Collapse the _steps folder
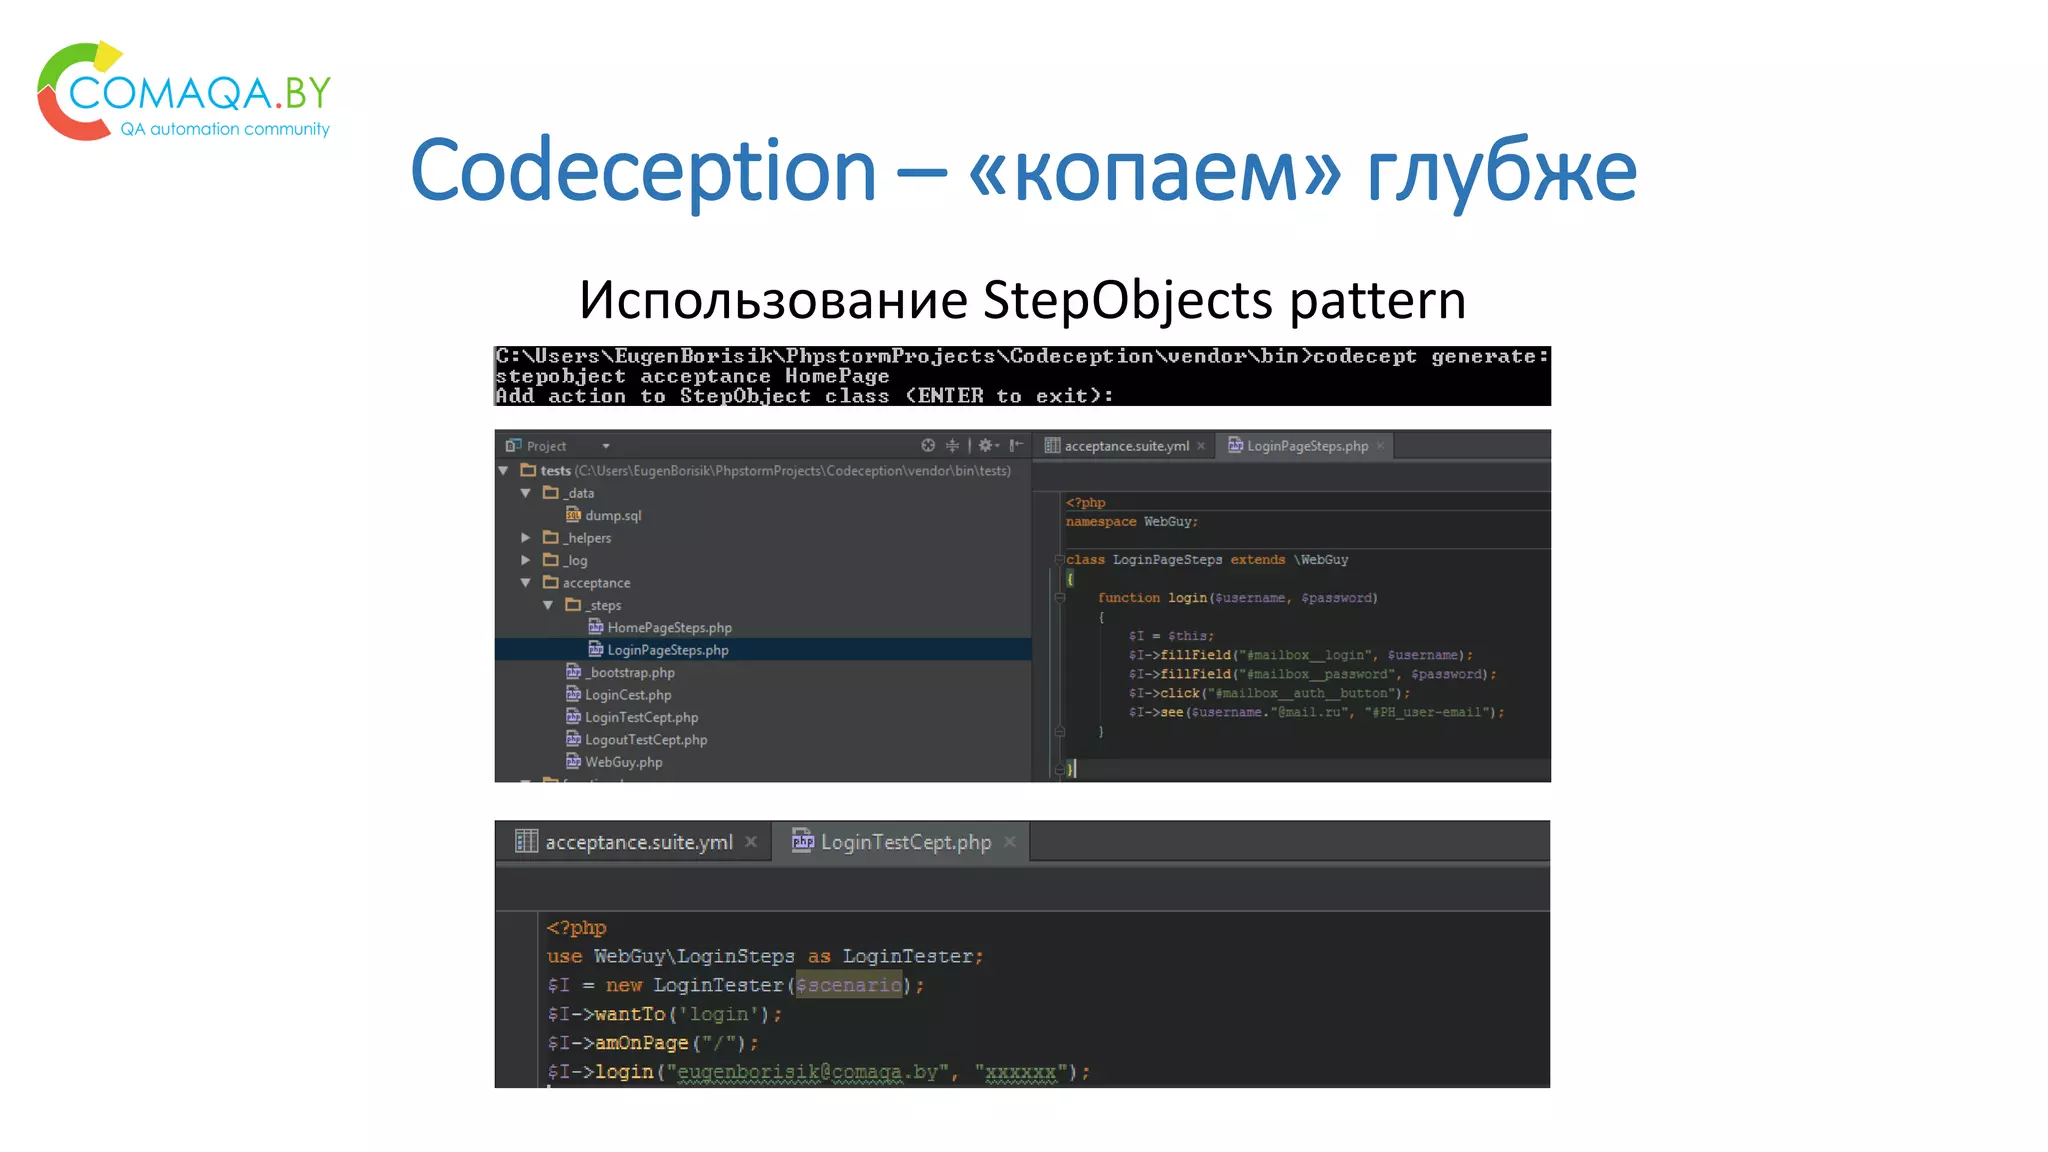The height and width of the screenshot is (1152, 2048). click(x=548, y=605)
